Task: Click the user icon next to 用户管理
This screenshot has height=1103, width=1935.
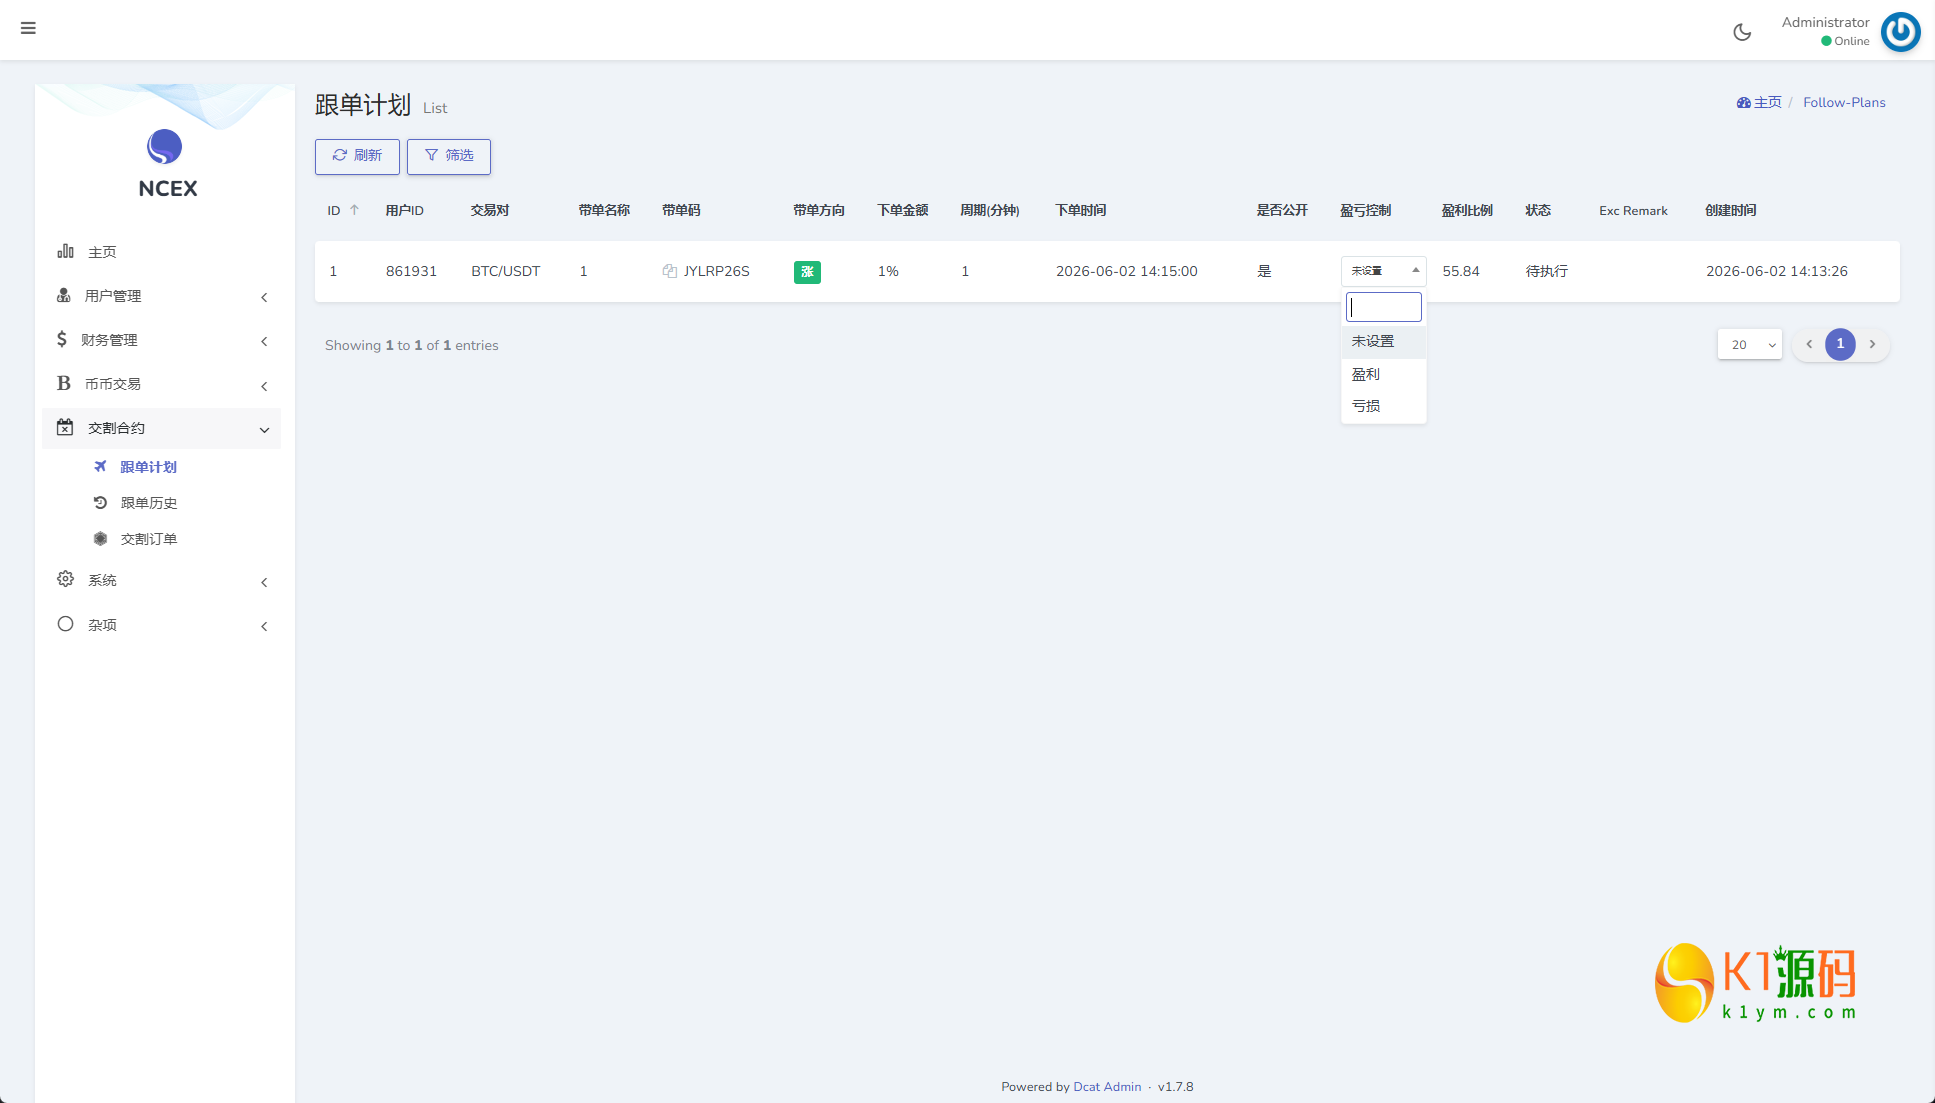Action: click(64, 295)
